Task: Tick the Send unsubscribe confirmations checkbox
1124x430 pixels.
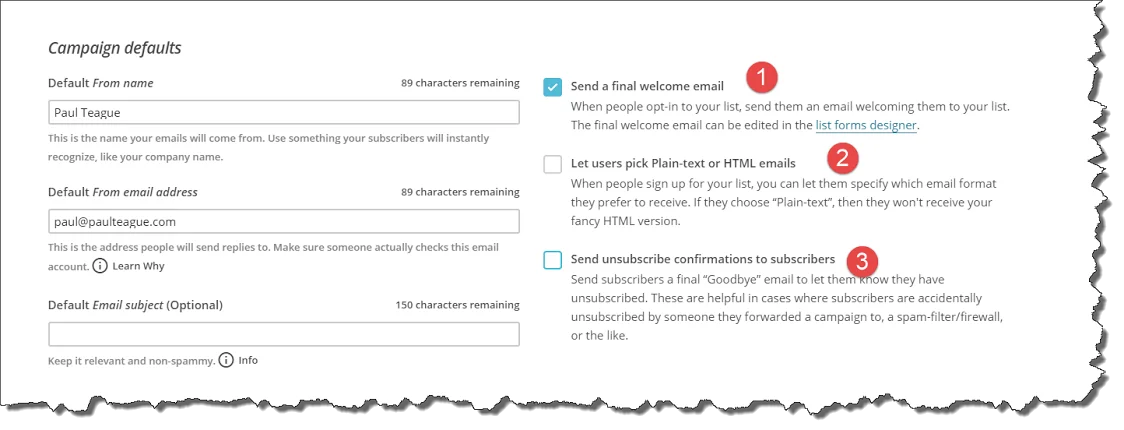Action: tap(553, 260)
